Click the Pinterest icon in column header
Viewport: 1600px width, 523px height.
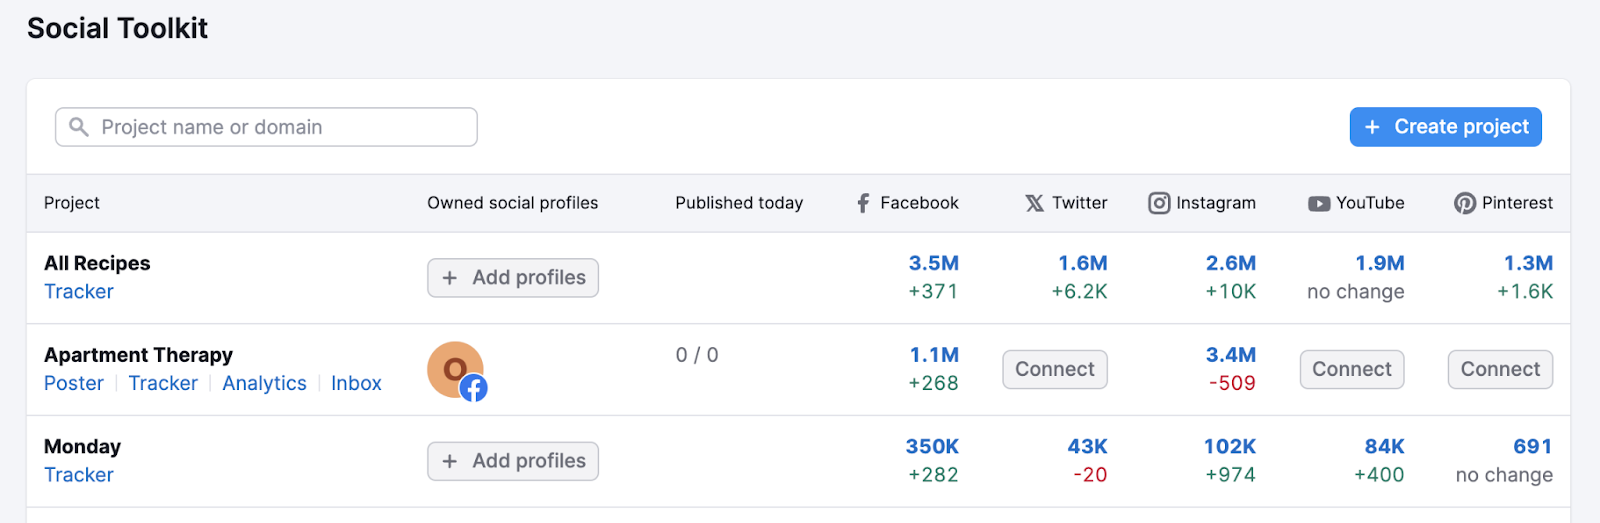[1465, 203]
